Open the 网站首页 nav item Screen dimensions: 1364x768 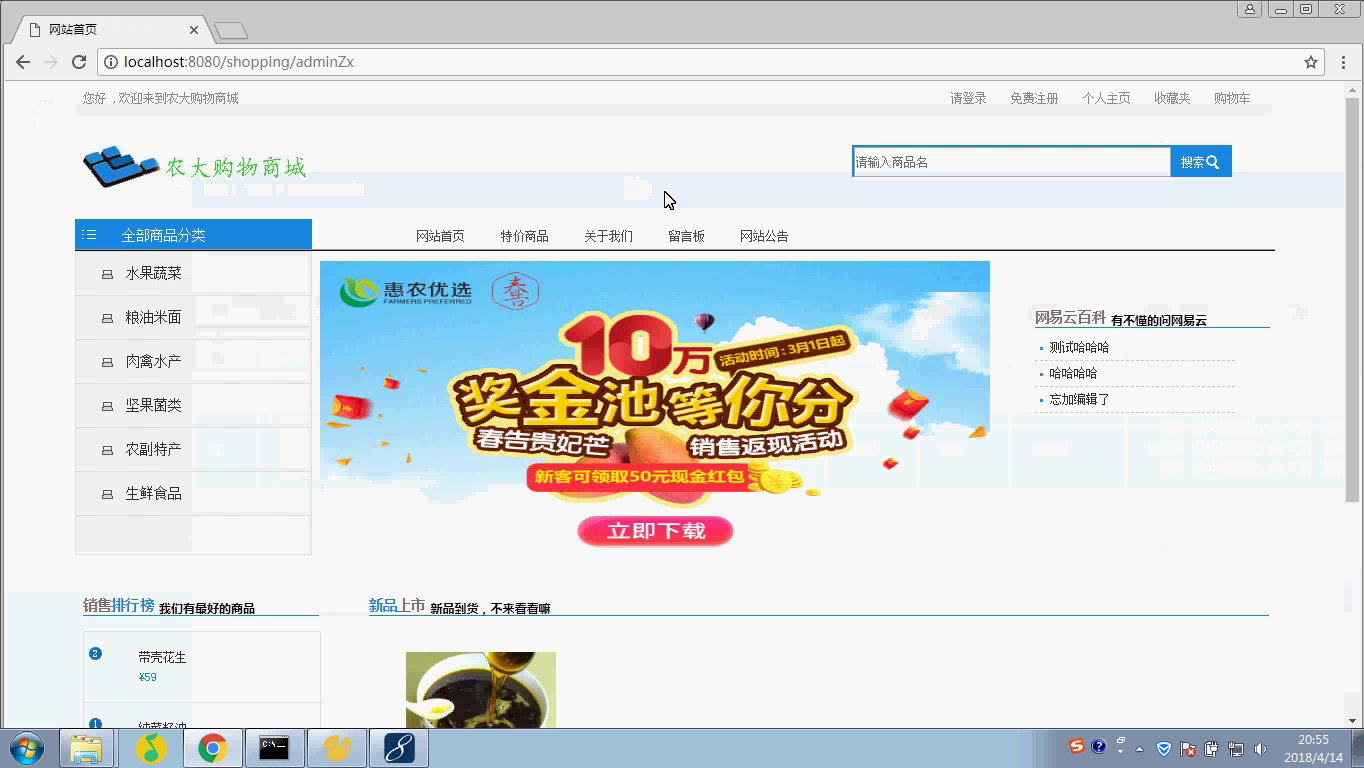coord(440,236)
